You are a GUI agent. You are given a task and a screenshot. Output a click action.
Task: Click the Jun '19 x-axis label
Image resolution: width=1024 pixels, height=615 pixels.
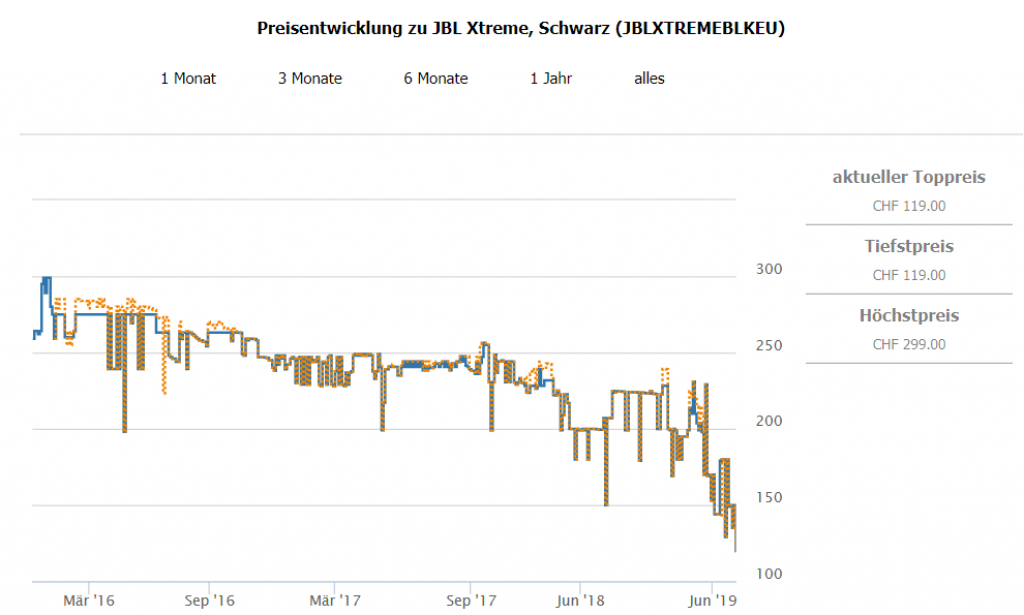712,600
